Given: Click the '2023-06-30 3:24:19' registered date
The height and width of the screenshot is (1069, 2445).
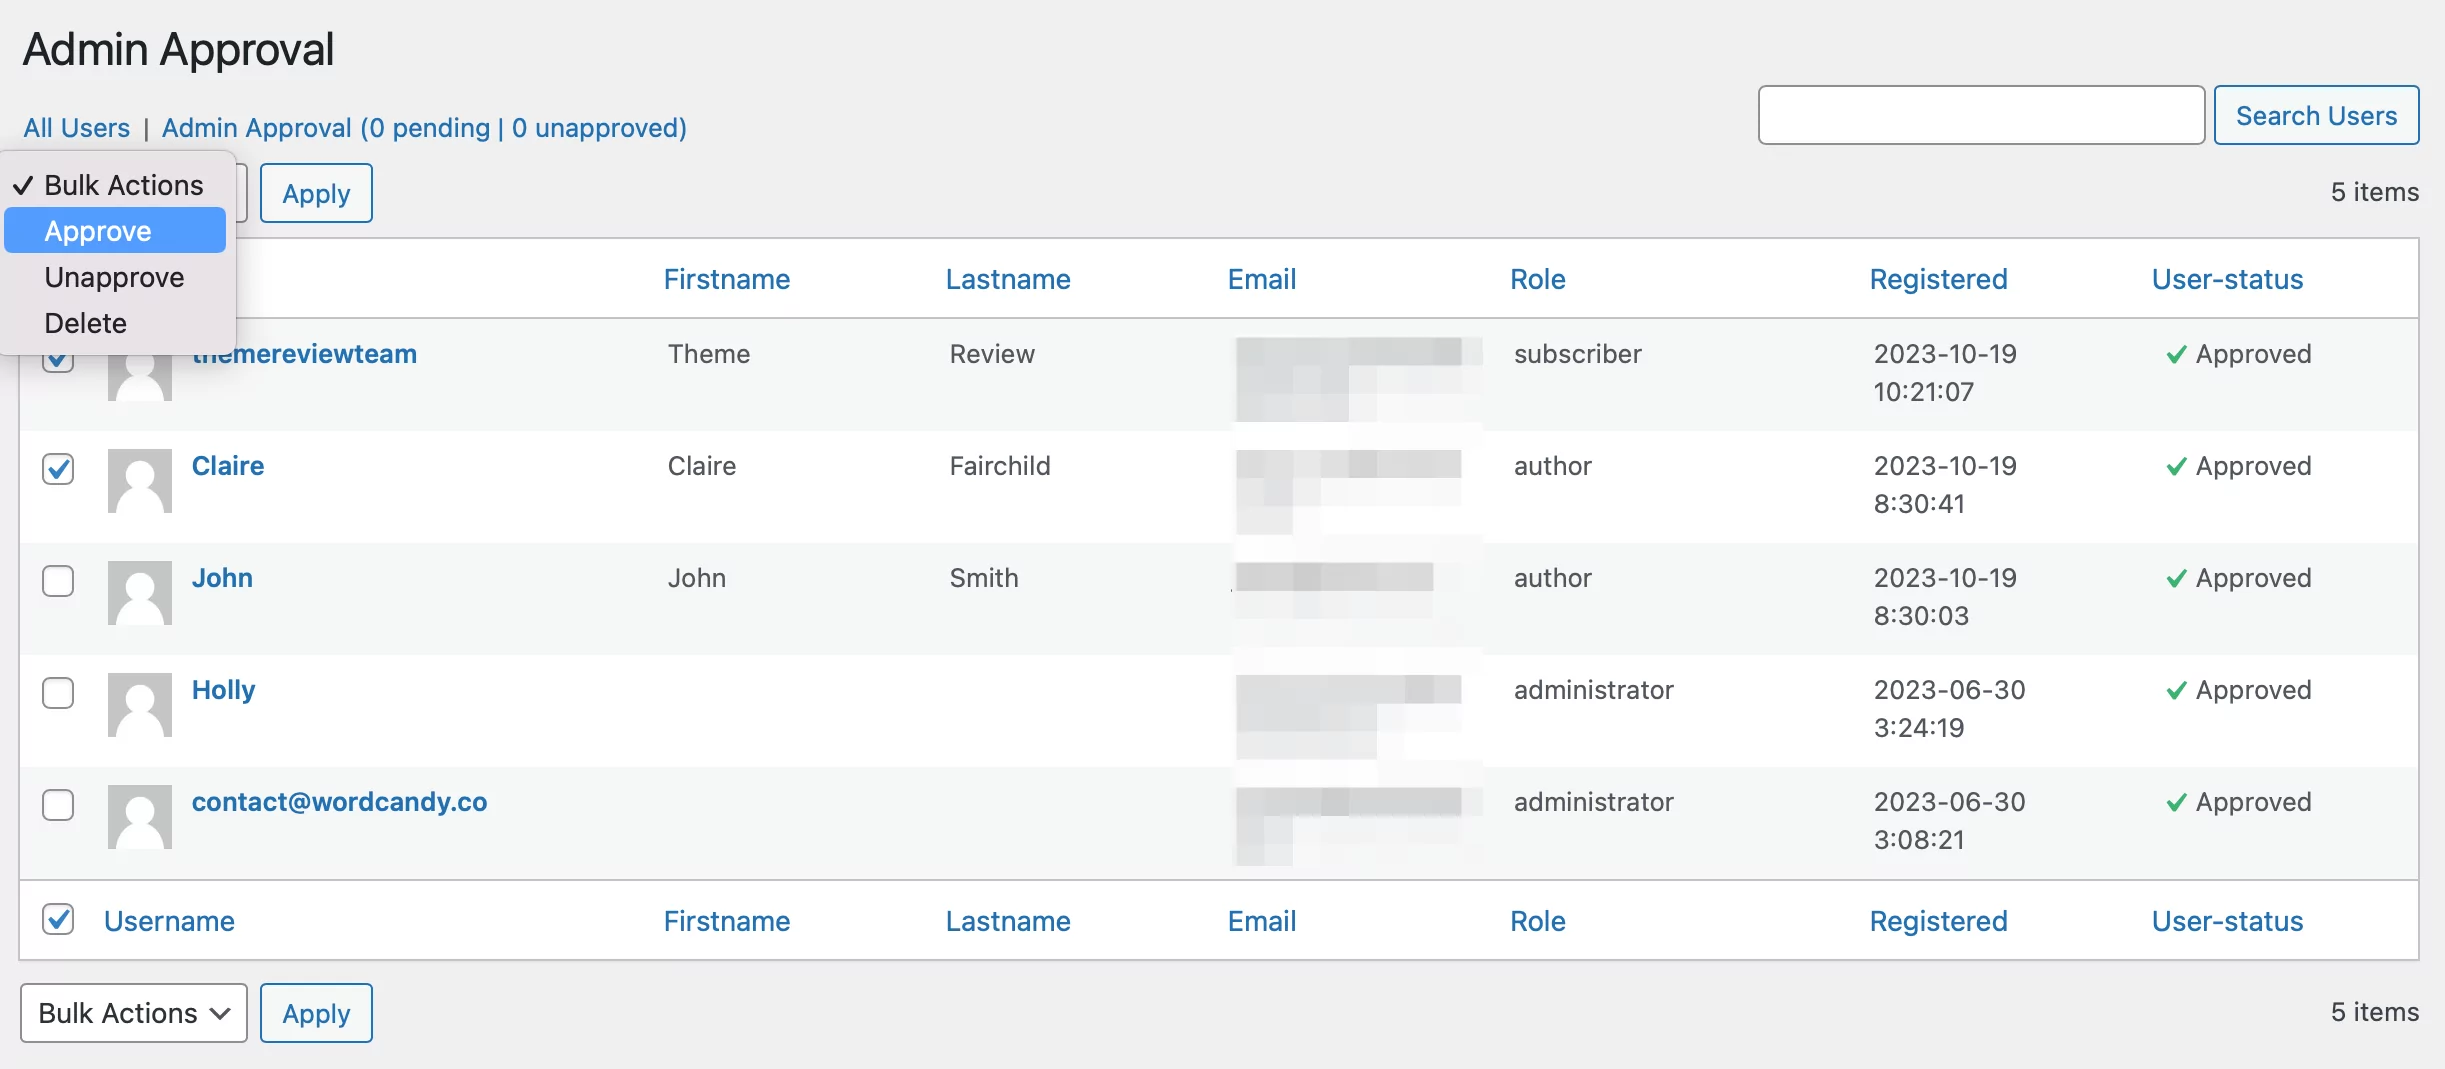Looking at the screenshot, I should point(1949,709).
